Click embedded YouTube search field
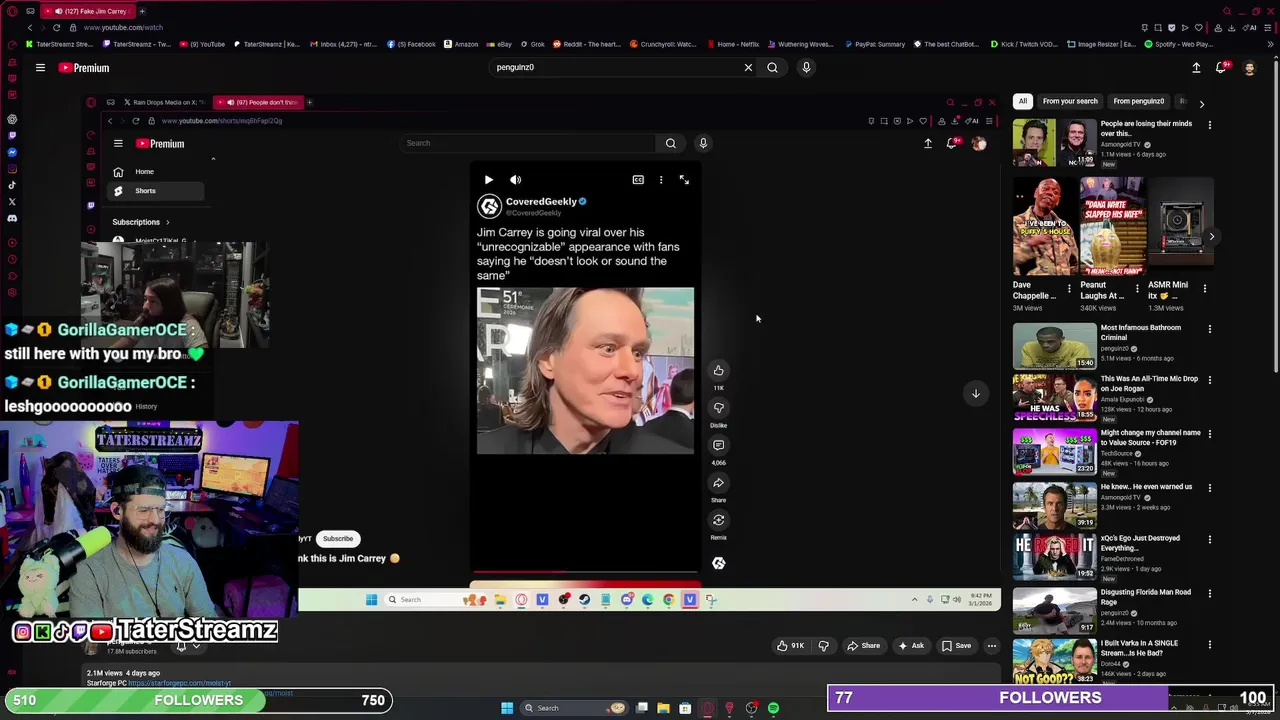The image size is (1280, 720). pos(528,143)
